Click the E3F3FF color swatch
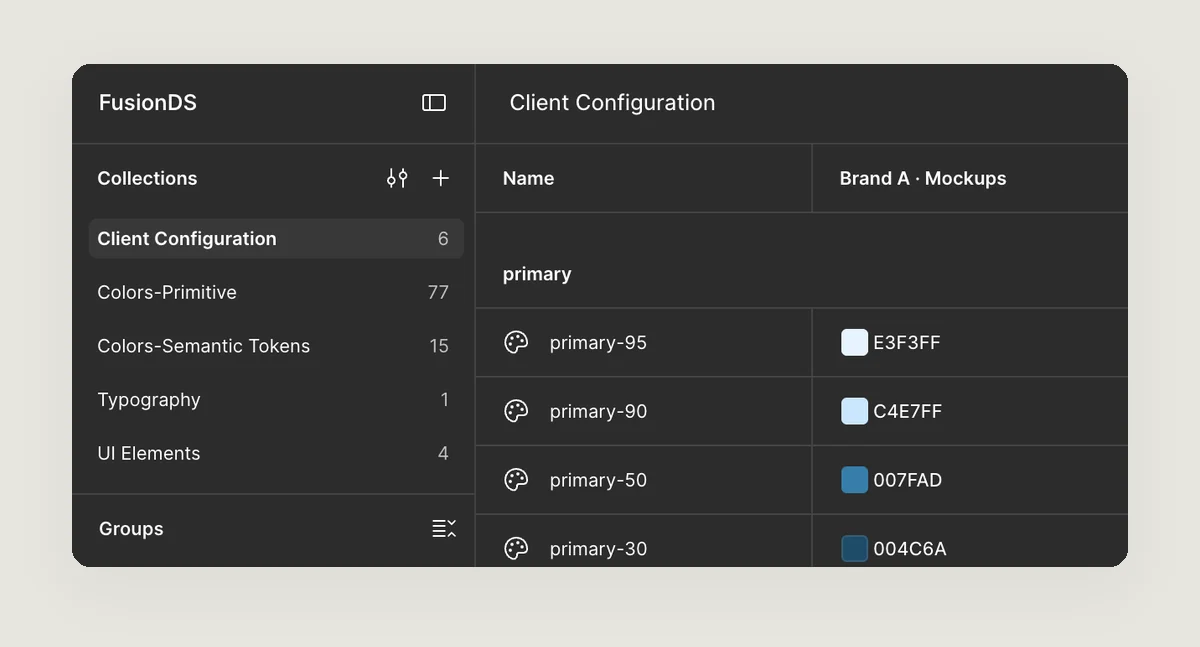The image size is (1200, 647). [x=855, y=343]
